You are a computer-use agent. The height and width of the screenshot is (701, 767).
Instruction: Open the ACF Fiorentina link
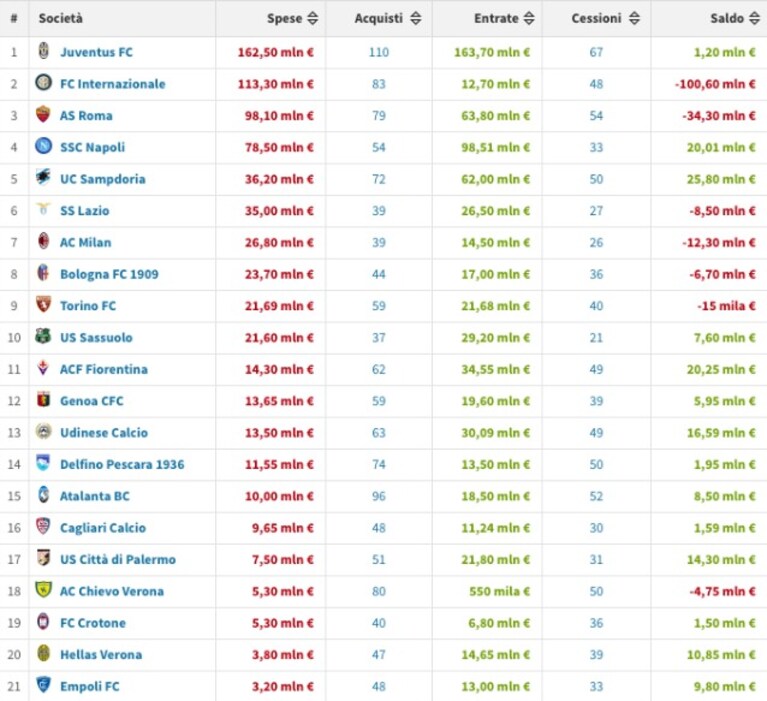point(104,369)
